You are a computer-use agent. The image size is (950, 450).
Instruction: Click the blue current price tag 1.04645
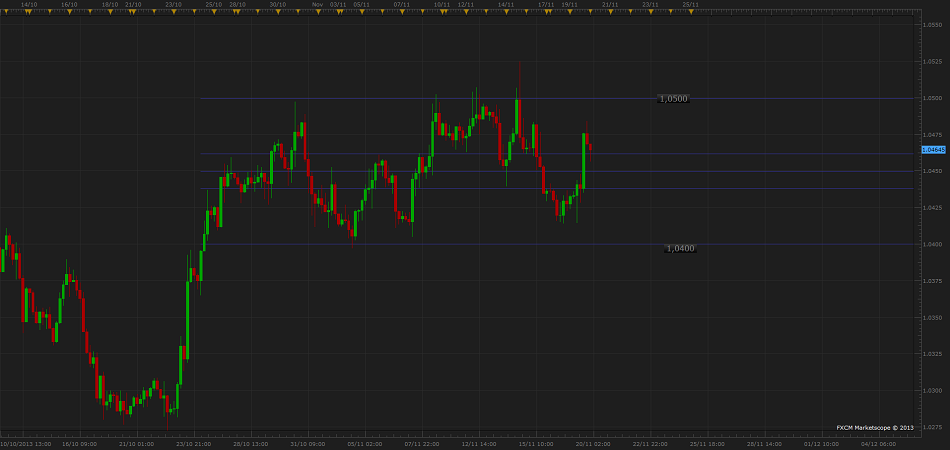[x=933, y=149]
